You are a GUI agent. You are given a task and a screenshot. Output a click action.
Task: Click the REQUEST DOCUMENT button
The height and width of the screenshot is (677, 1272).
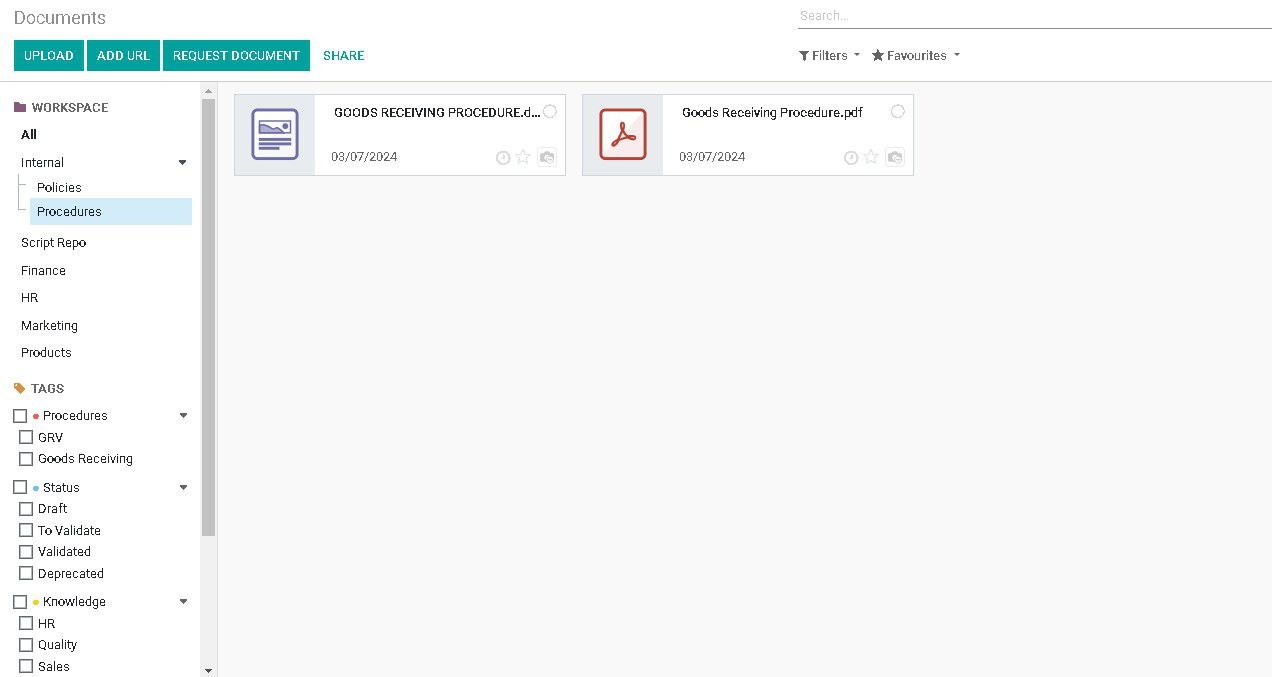point(236,55)
